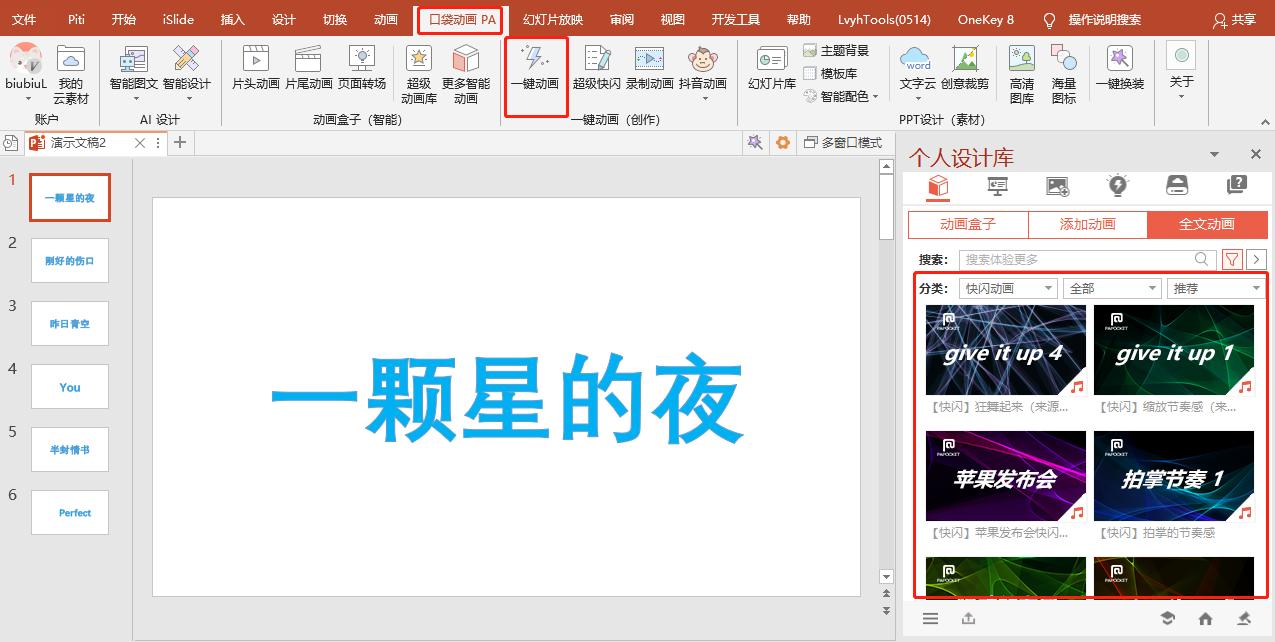1275x642 pixels.
Task: Select the 片头动画 tool
Action: click(255, 70)
